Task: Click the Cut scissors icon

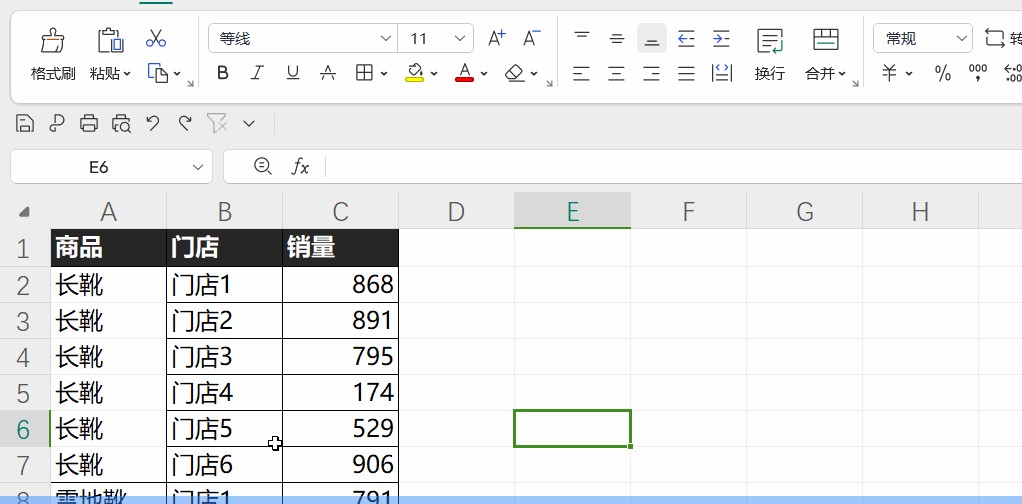Action: 156,38
